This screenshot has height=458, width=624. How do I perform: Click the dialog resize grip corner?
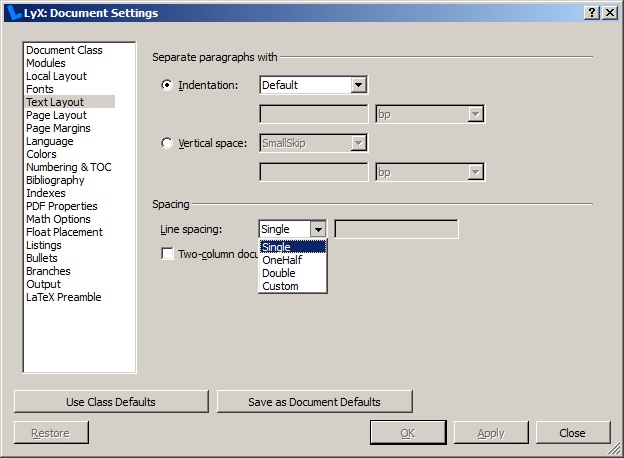[x=614, y=450]
